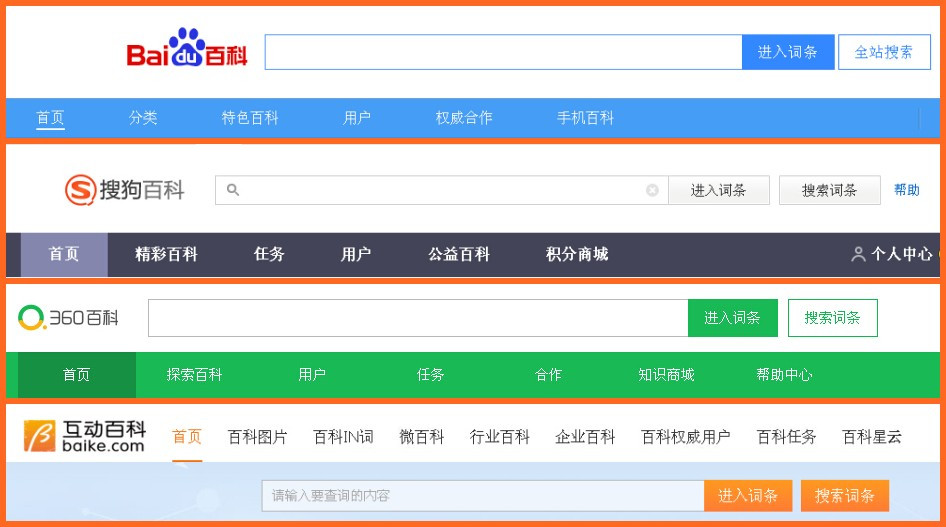Click Baidu's 全站搜索 button
Screen dimensions: 946x527
(x=884, y=52)
